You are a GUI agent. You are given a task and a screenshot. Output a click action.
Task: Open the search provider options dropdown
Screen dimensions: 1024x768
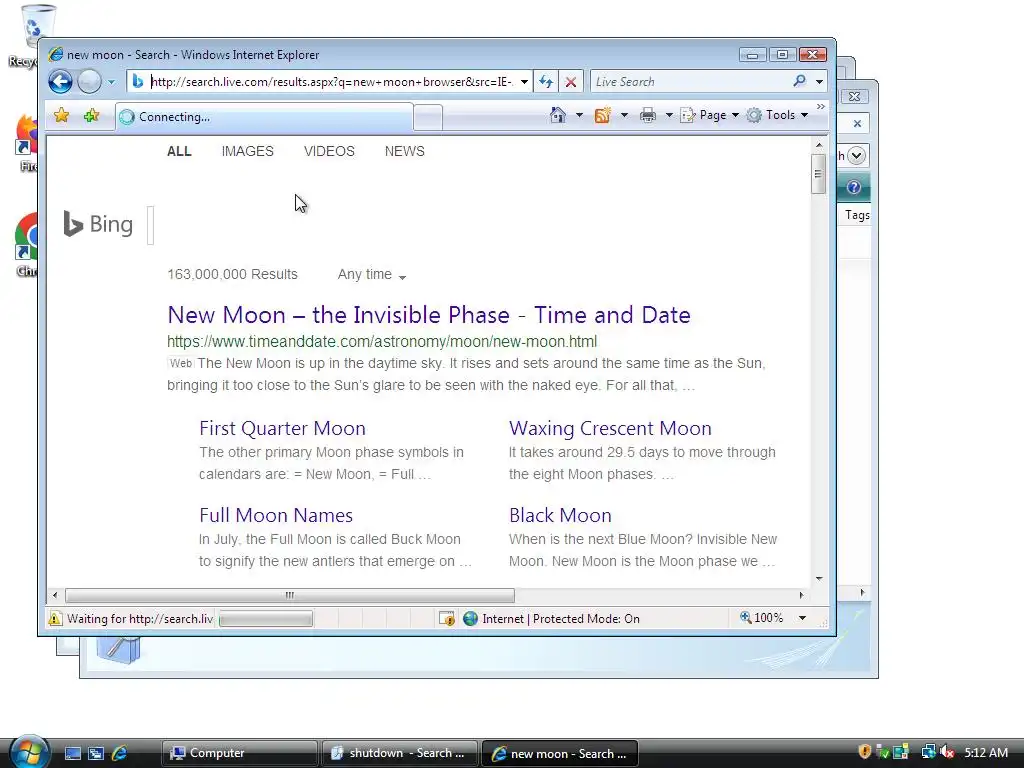tap(819, 82)
